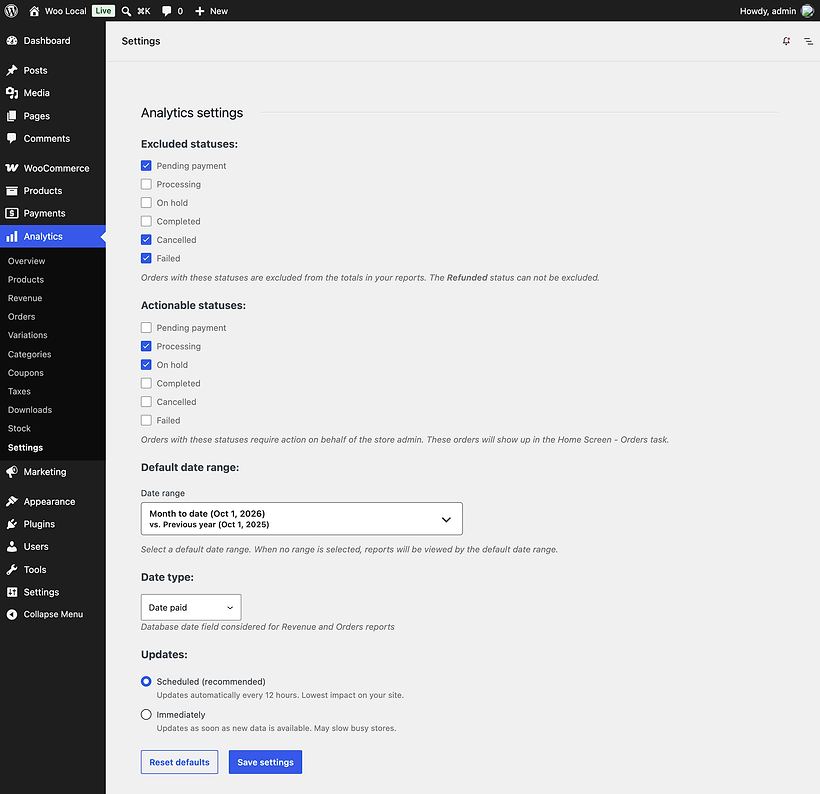Go to Orders analytics report
The height and width of the screenshot is (794, 820).
click(21, 316)
